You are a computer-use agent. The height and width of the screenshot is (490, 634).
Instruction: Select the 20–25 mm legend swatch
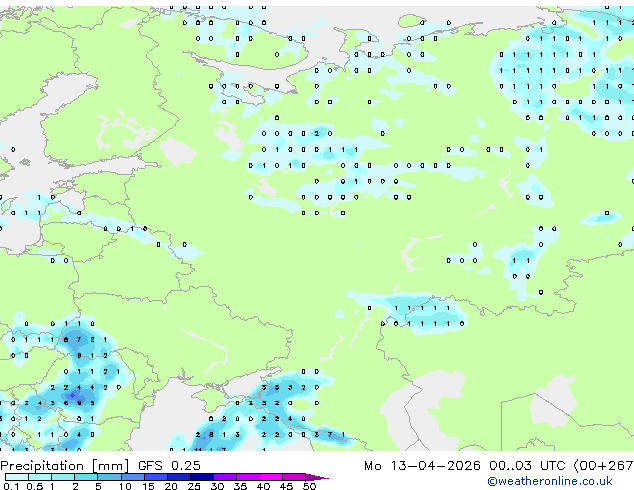tap(179, 477)
